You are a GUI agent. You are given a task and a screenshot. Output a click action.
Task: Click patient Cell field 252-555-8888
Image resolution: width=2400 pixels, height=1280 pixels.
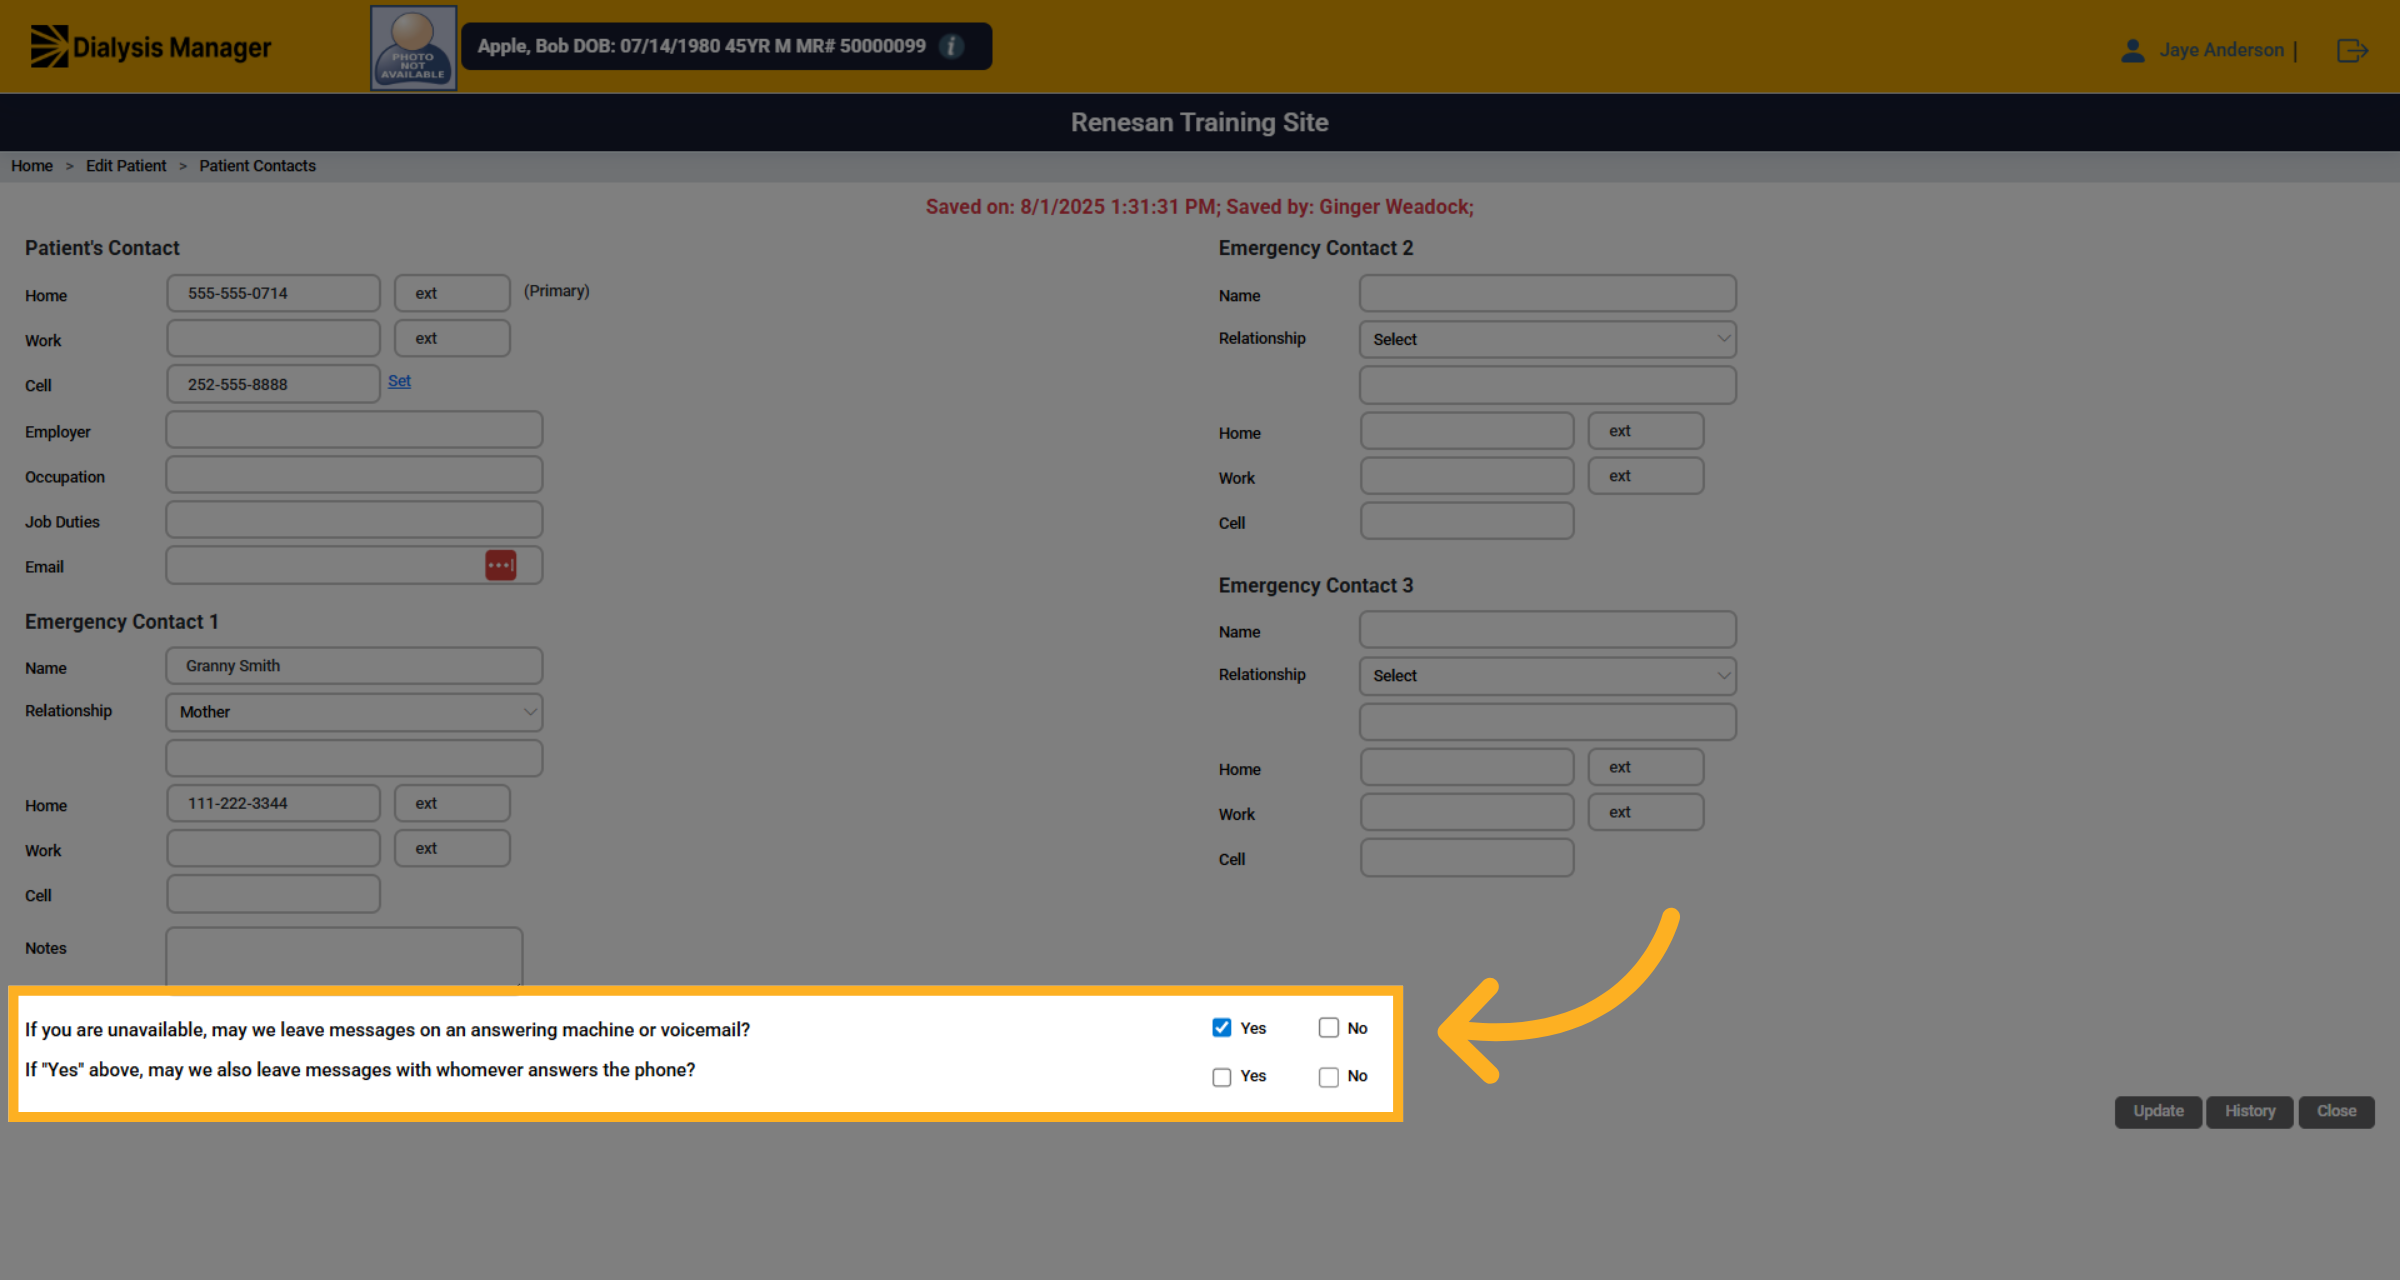click(x=273, y=384)
